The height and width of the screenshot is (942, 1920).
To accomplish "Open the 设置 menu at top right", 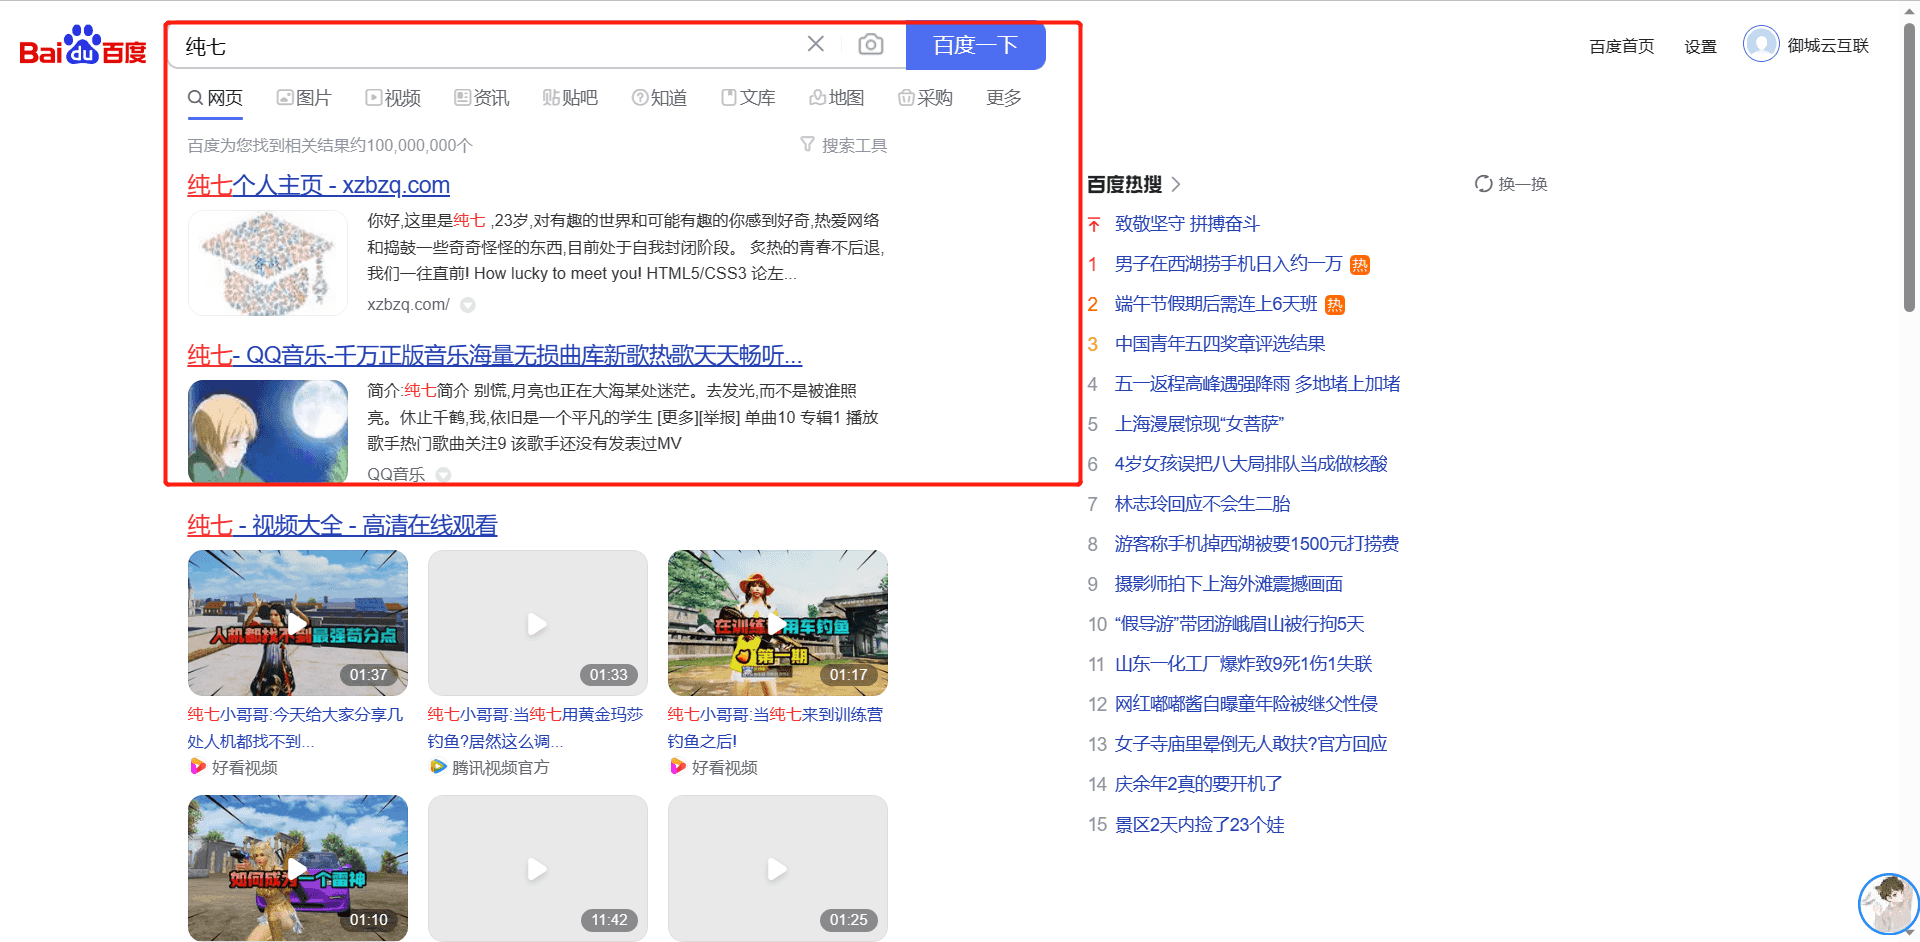I will 1699,46.
